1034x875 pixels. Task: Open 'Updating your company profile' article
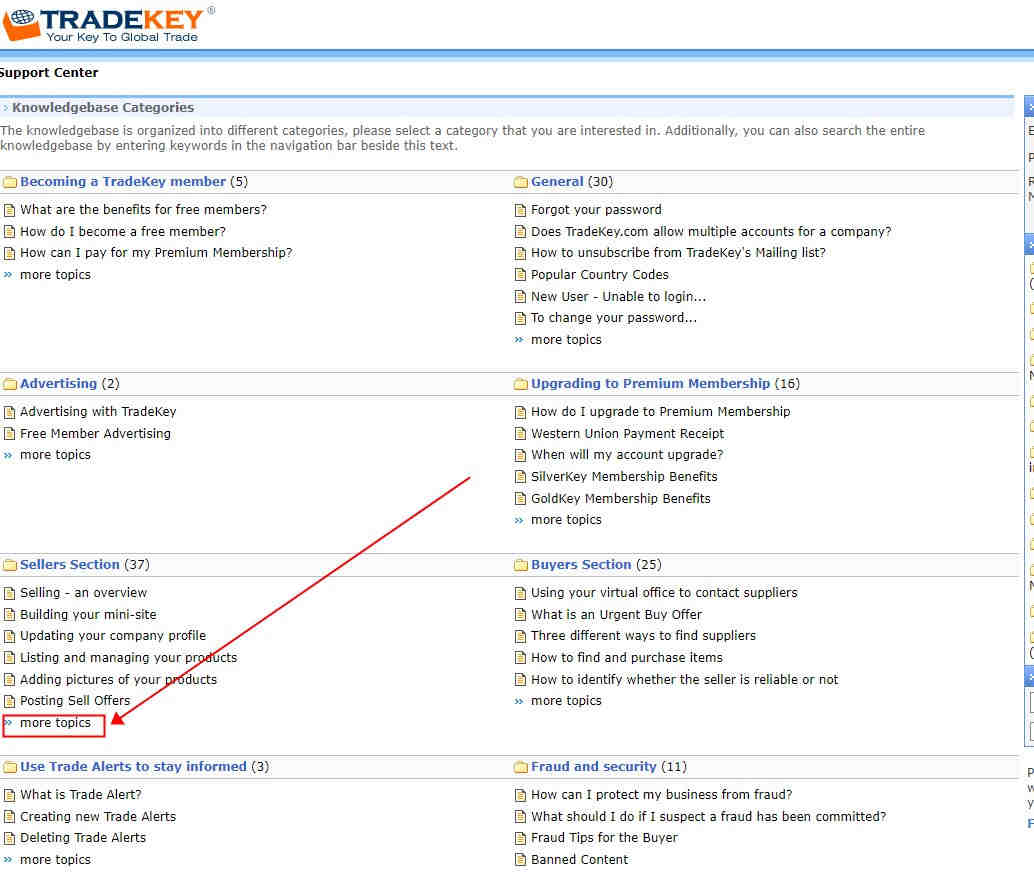113,636
